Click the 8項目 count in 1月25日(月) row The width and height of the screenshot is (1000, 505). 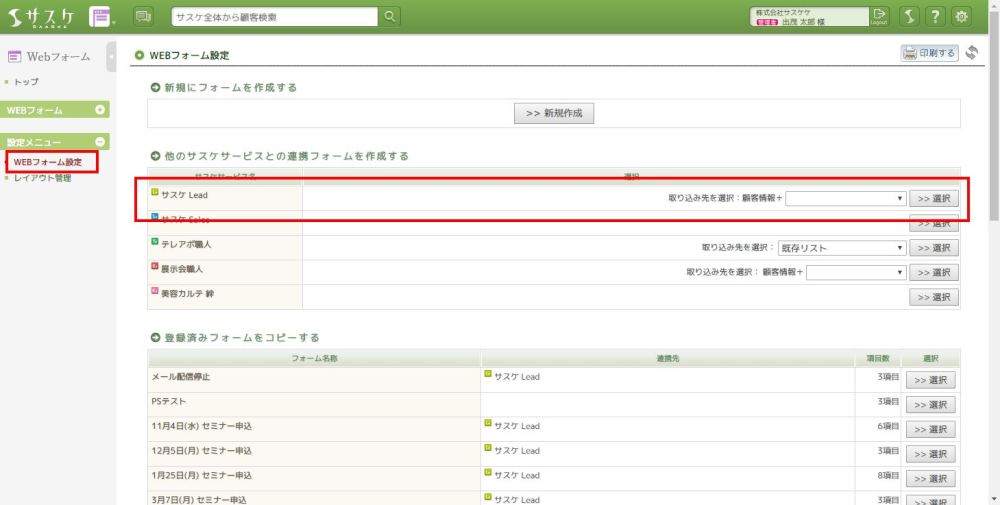888,476
